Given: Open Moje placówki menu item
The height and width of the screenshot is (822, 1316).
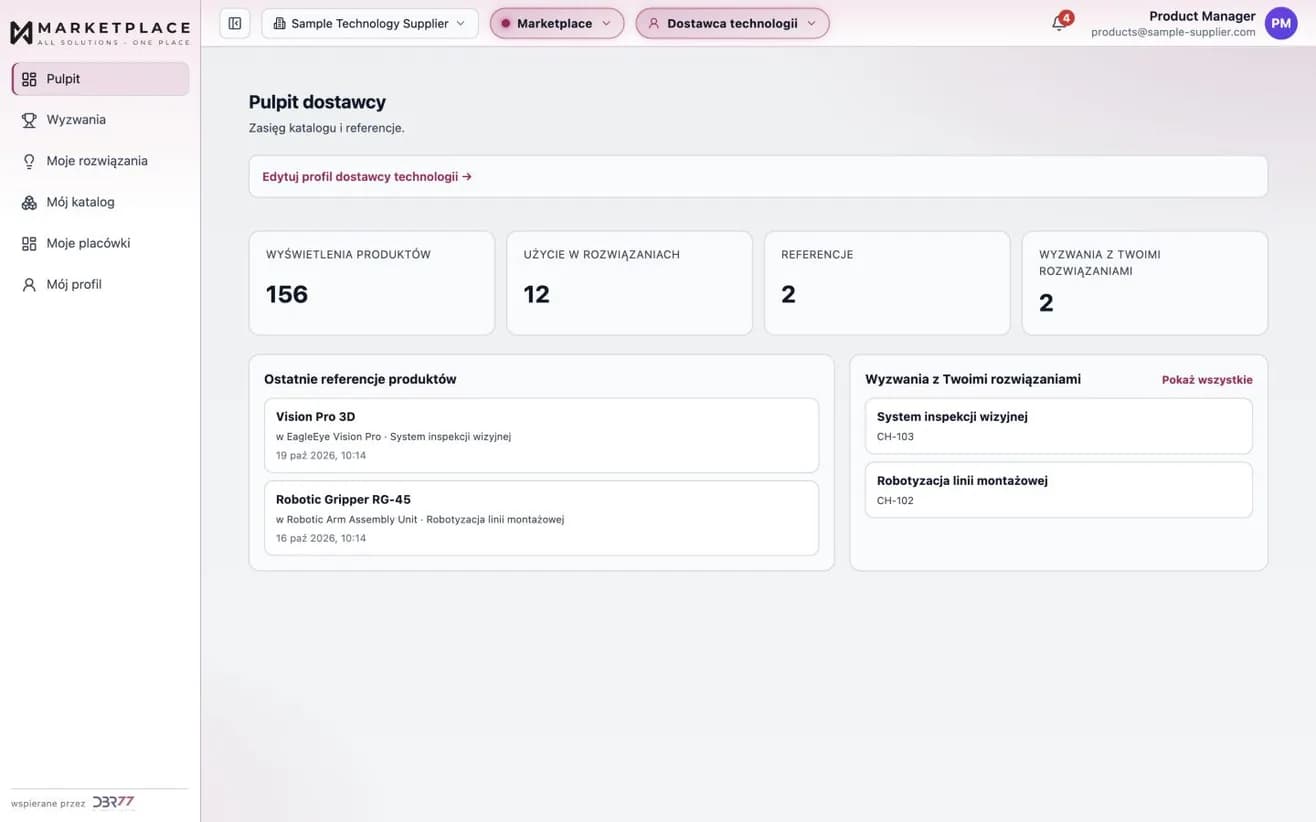Looking at the screenshot, I should click(100, 243).
